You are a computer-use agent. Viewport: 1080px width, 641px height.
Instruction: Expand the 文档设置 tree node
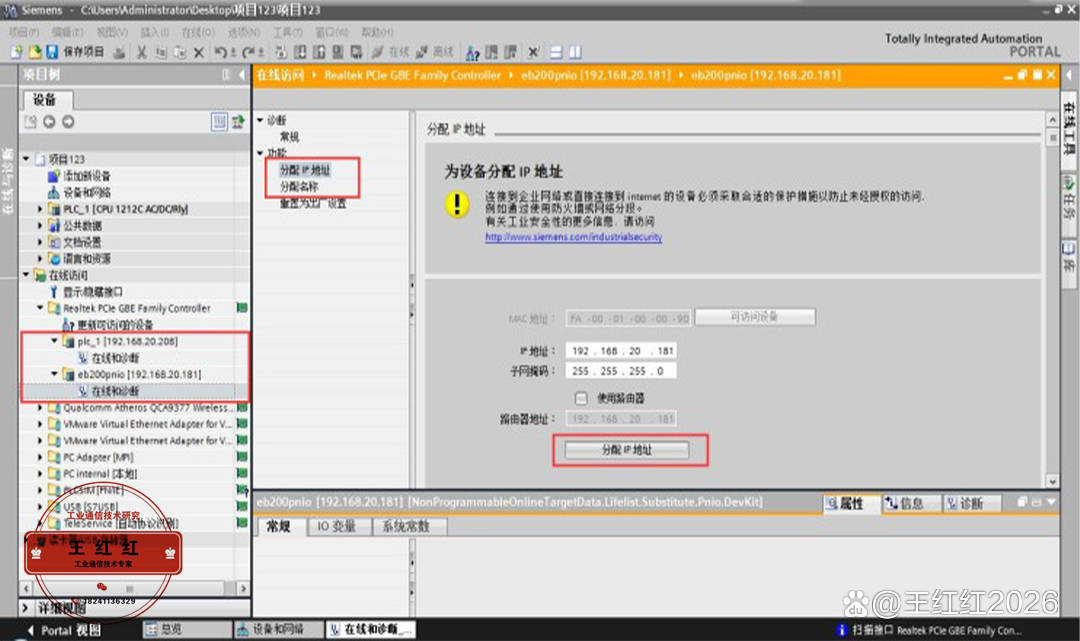pos(40,242)
